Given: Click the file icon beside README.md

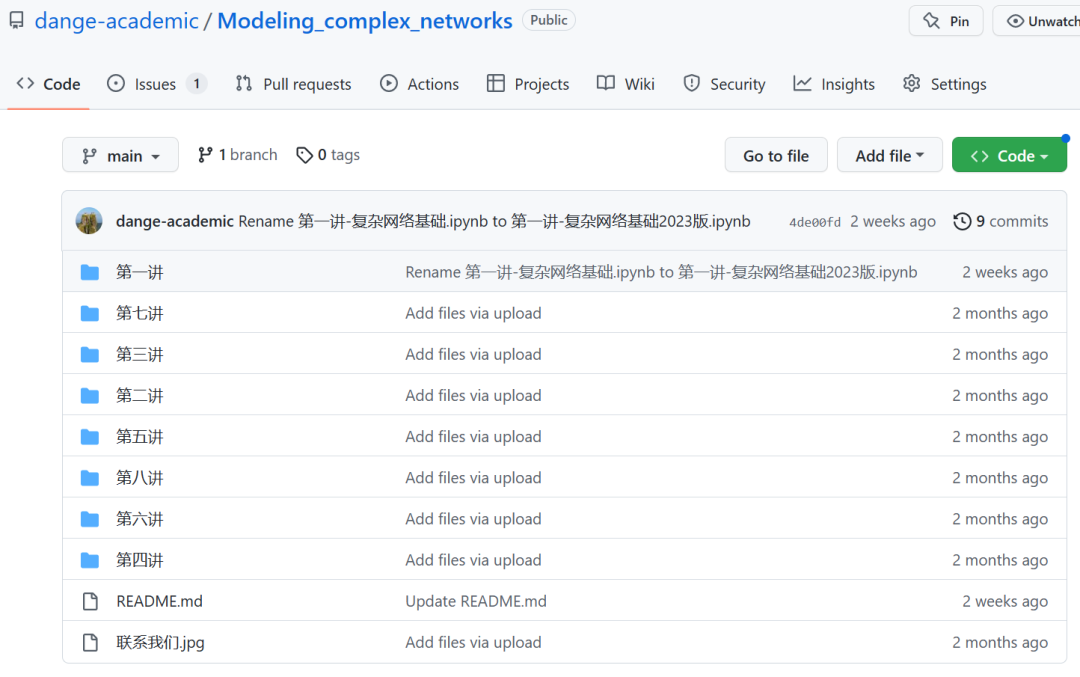Looking at the screenshot, I should pos(89,601).
